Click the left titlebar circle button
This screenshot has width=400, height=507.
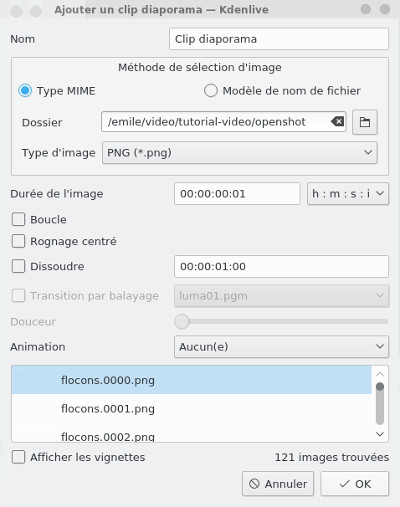(x=16, y=11)
